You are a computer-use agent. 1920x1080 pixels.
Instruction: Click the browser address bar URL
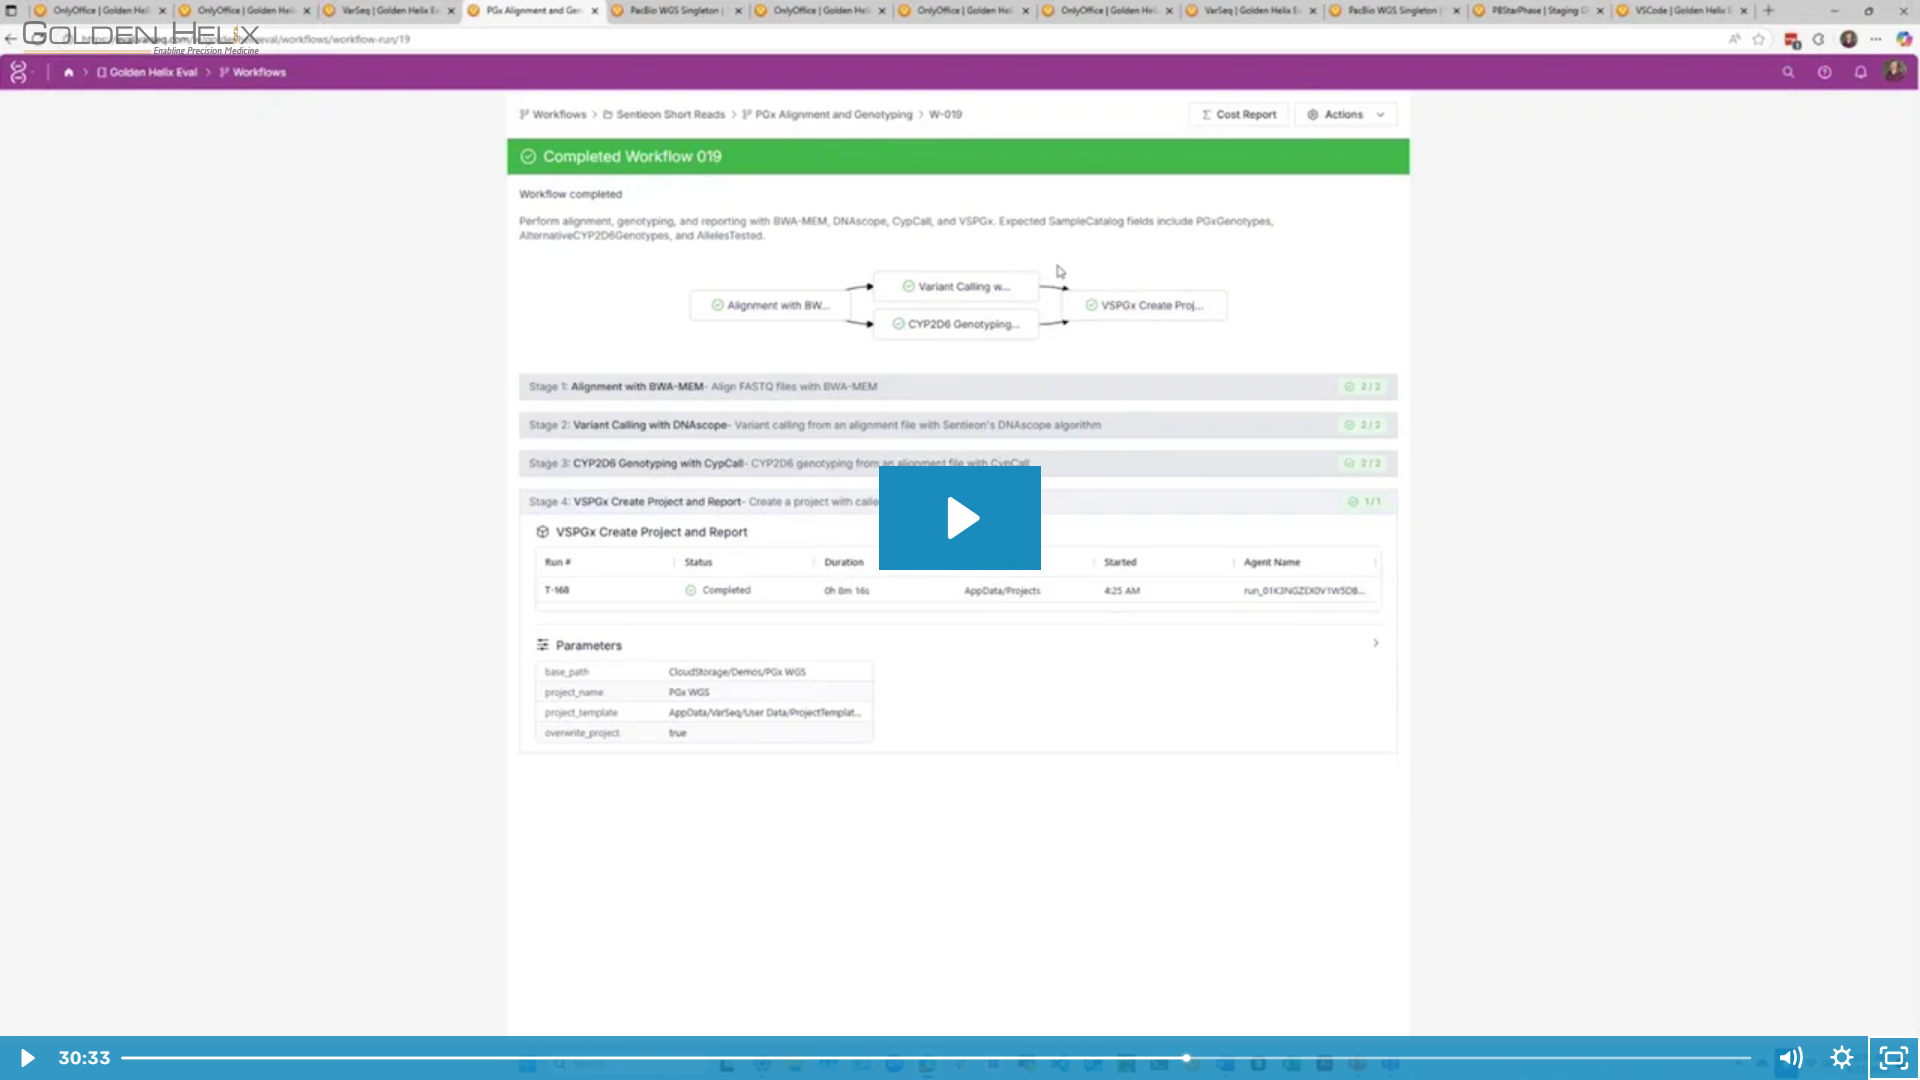(x=245, y=39)
